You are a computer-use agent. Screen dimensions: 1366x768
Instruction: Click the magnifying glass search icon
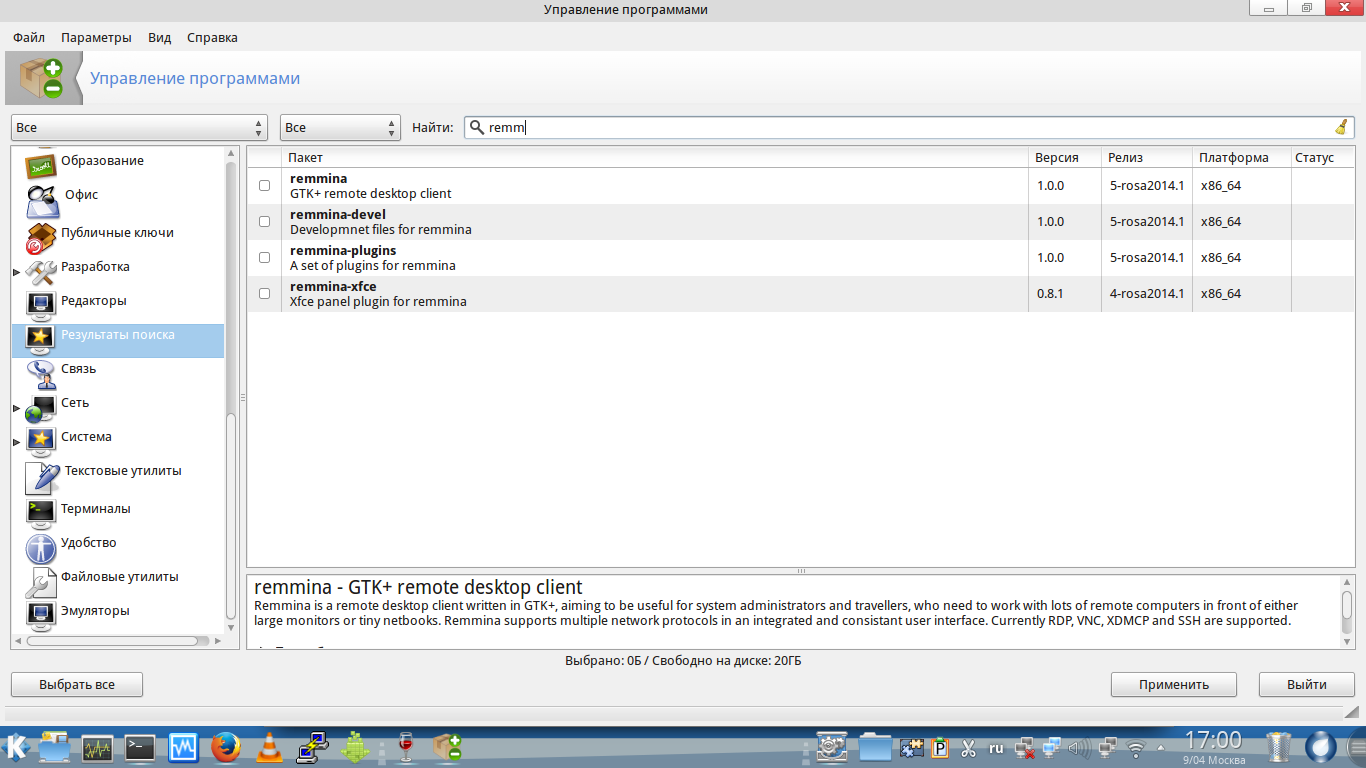point(477,127)
